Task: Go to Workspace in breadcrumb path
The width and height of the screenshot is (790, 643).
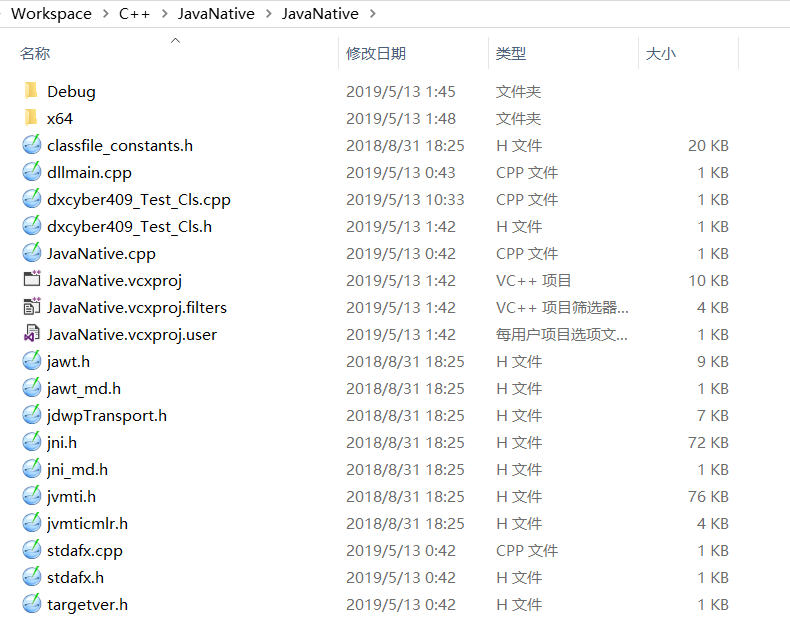Action: [x=51, y=14]
